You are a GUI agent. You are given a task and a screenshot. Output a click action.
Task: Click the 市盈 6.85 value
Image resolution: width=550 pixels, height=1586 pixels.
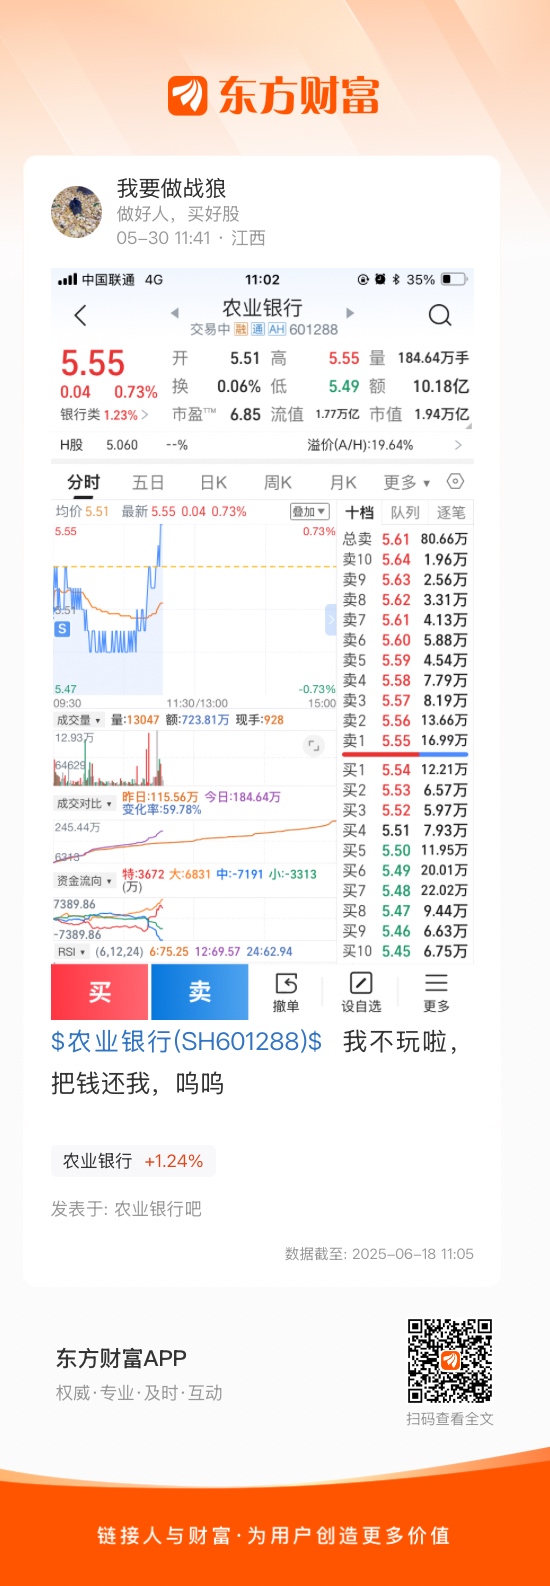(x=245, y=414)
